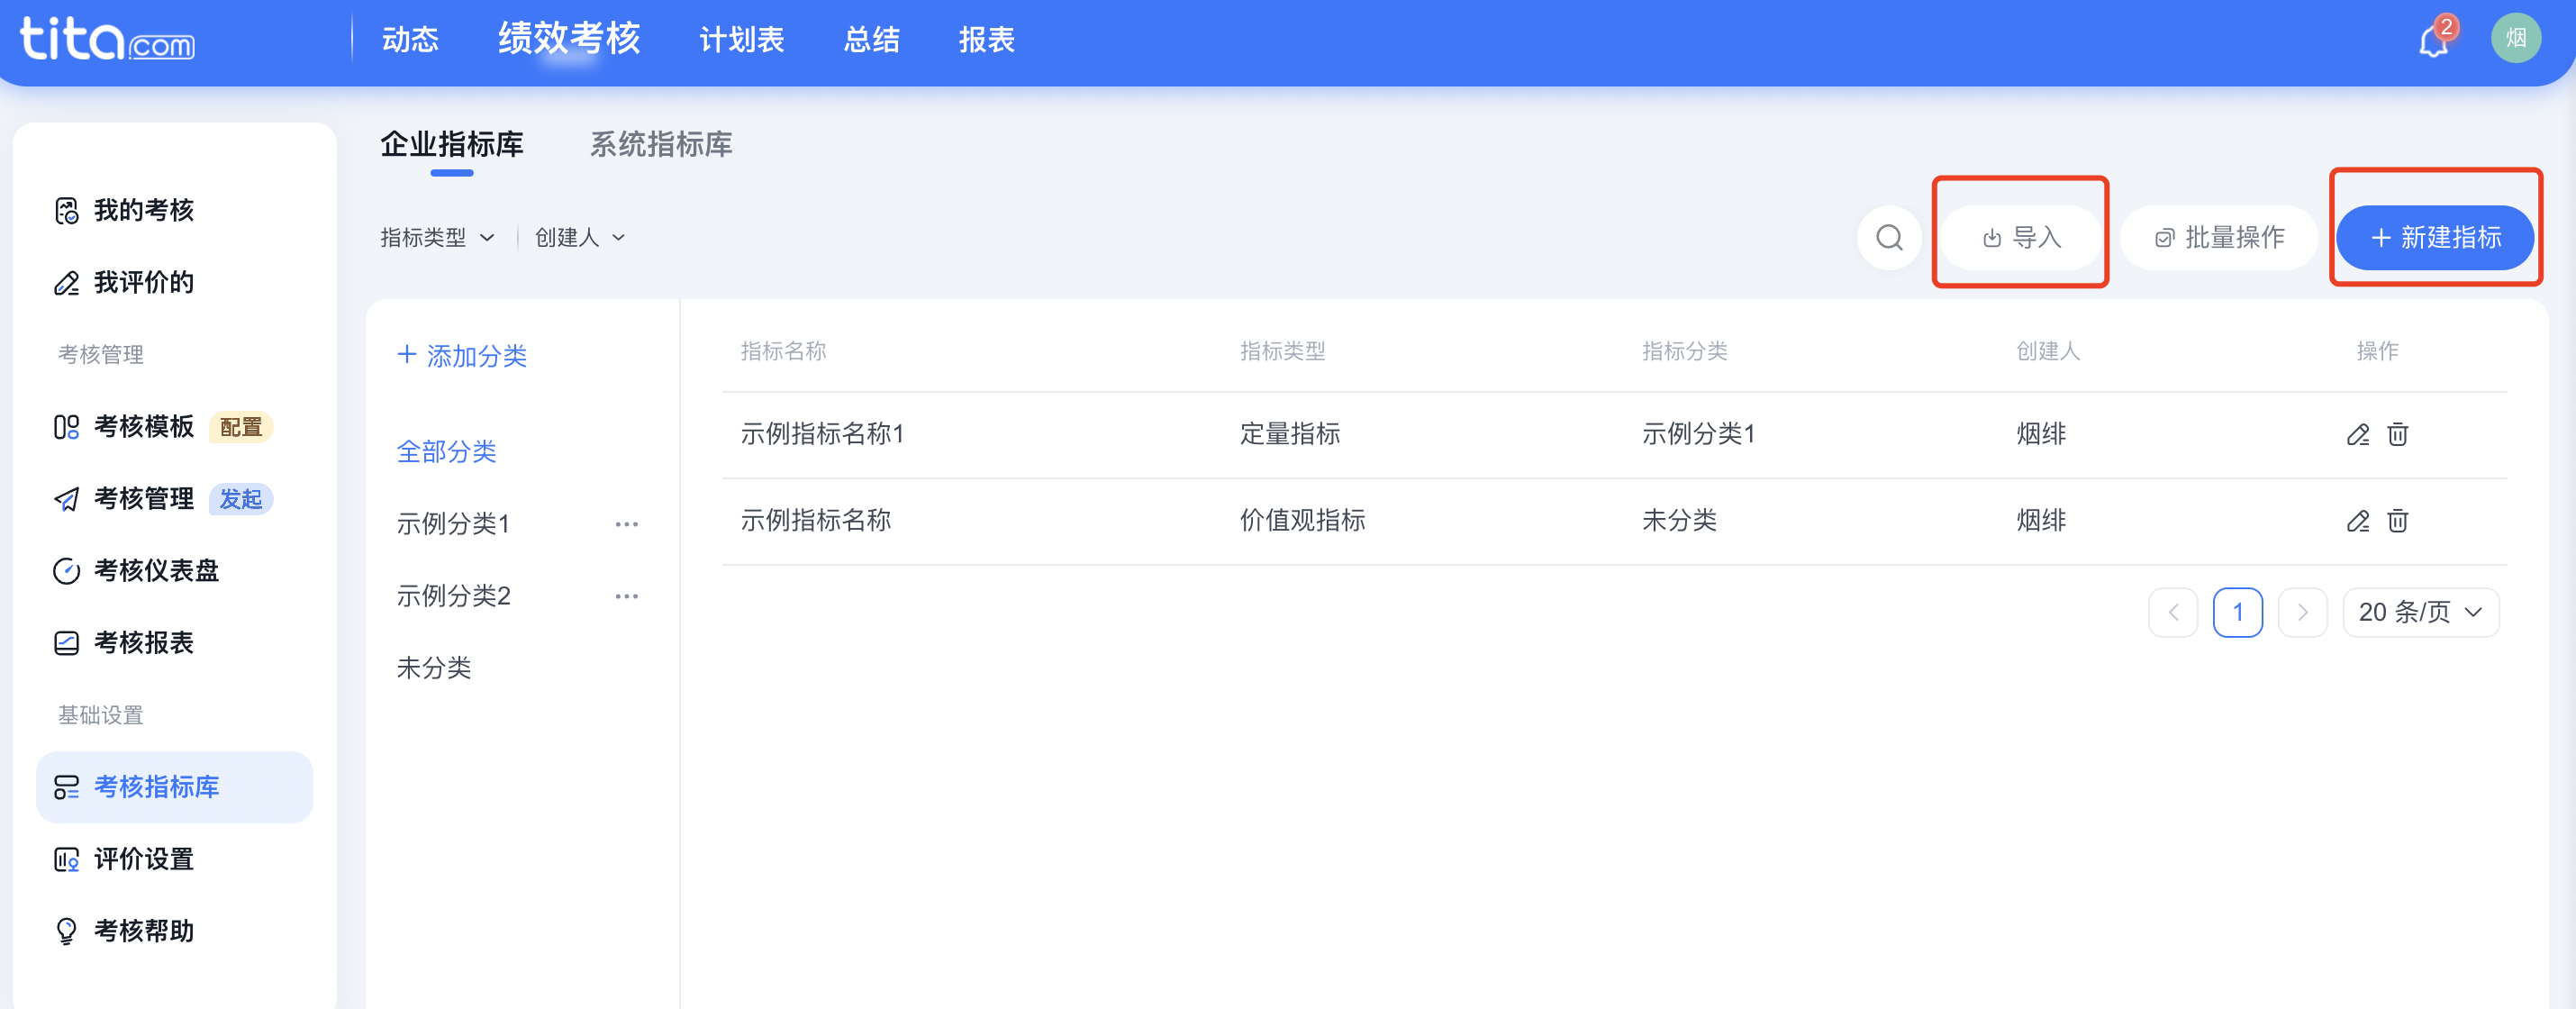Open the notification bell
Screen dimensions: 2576x1009
pyautogui.click(x=2433, y=41)
